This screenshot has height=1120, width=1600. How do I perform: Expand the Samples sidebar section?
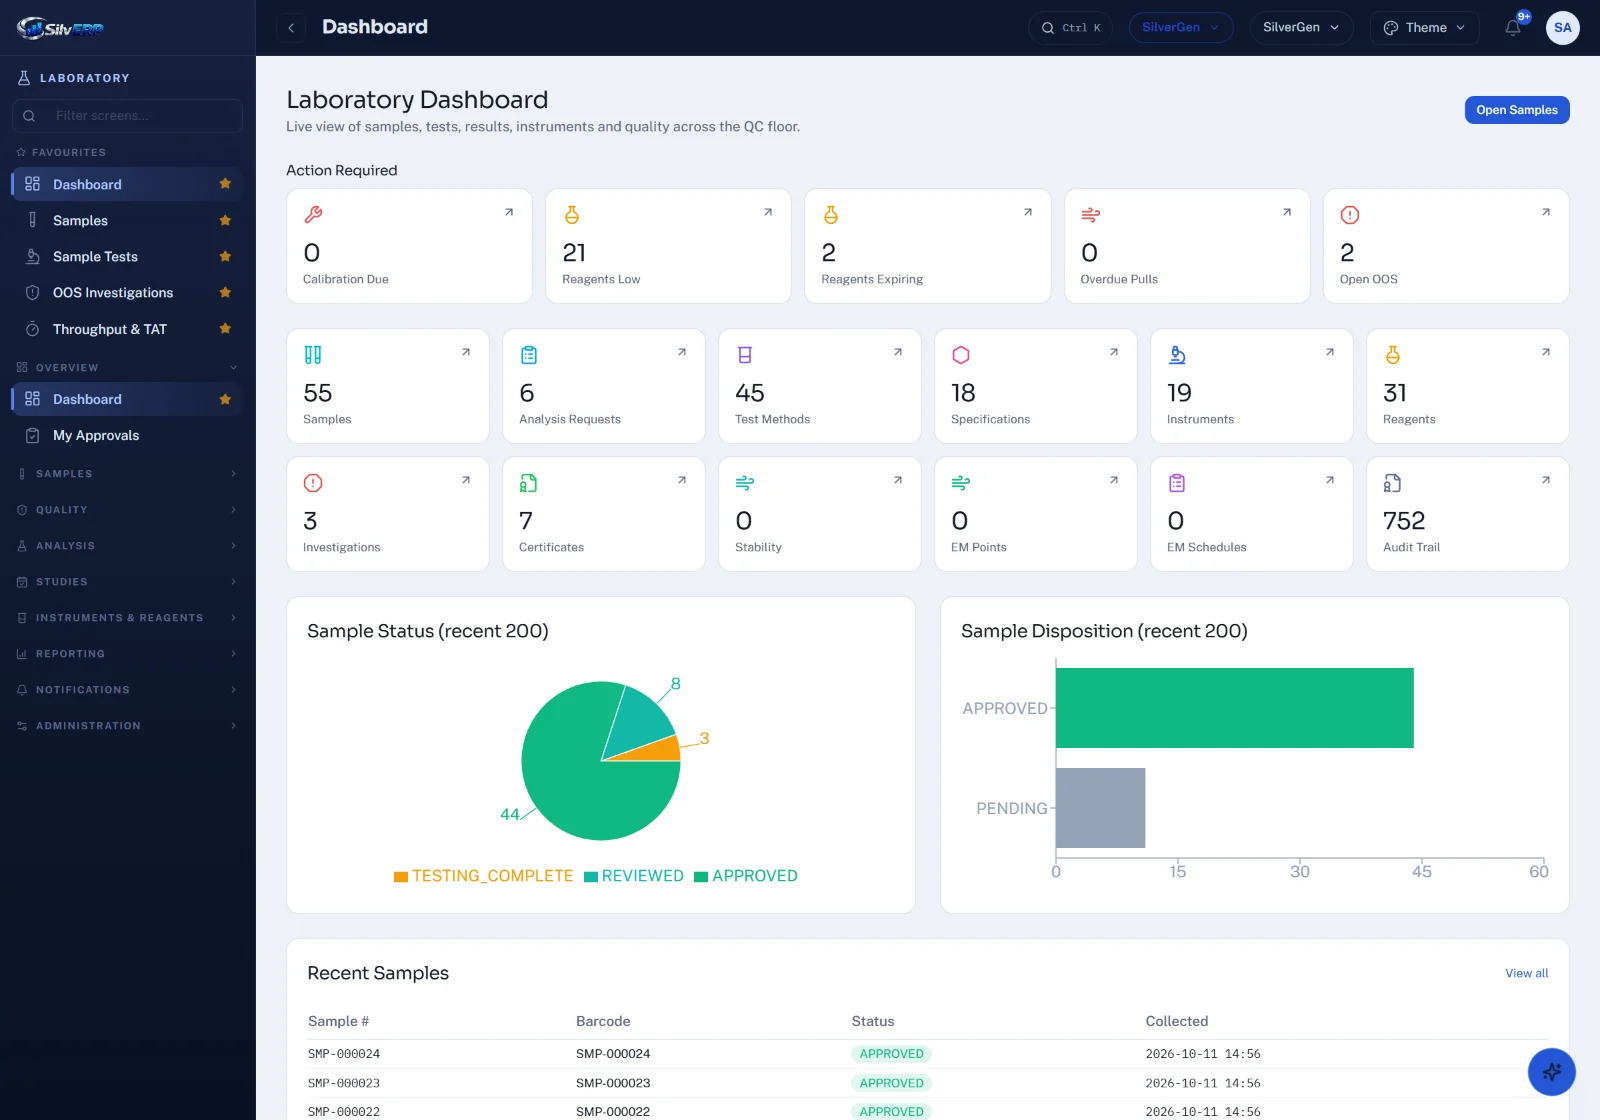coord(127,473)
